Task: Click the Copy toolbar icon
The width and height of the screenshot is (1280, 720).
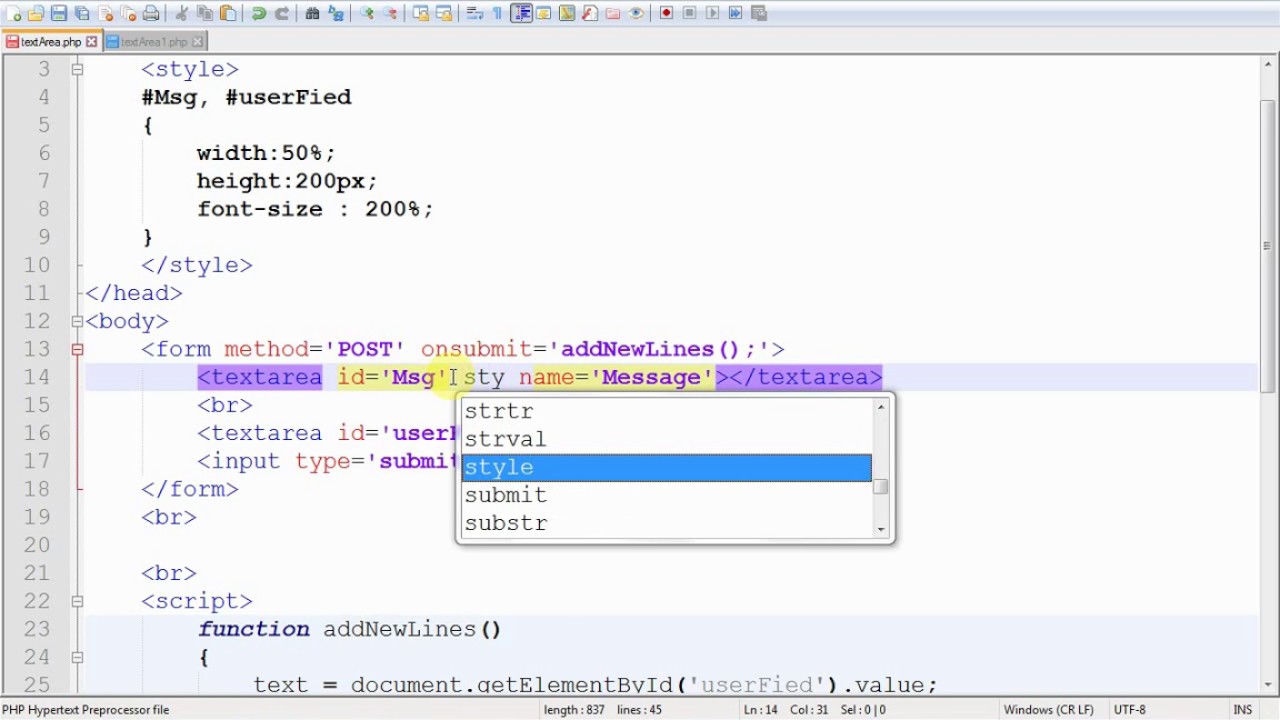Action: (204, 13)
